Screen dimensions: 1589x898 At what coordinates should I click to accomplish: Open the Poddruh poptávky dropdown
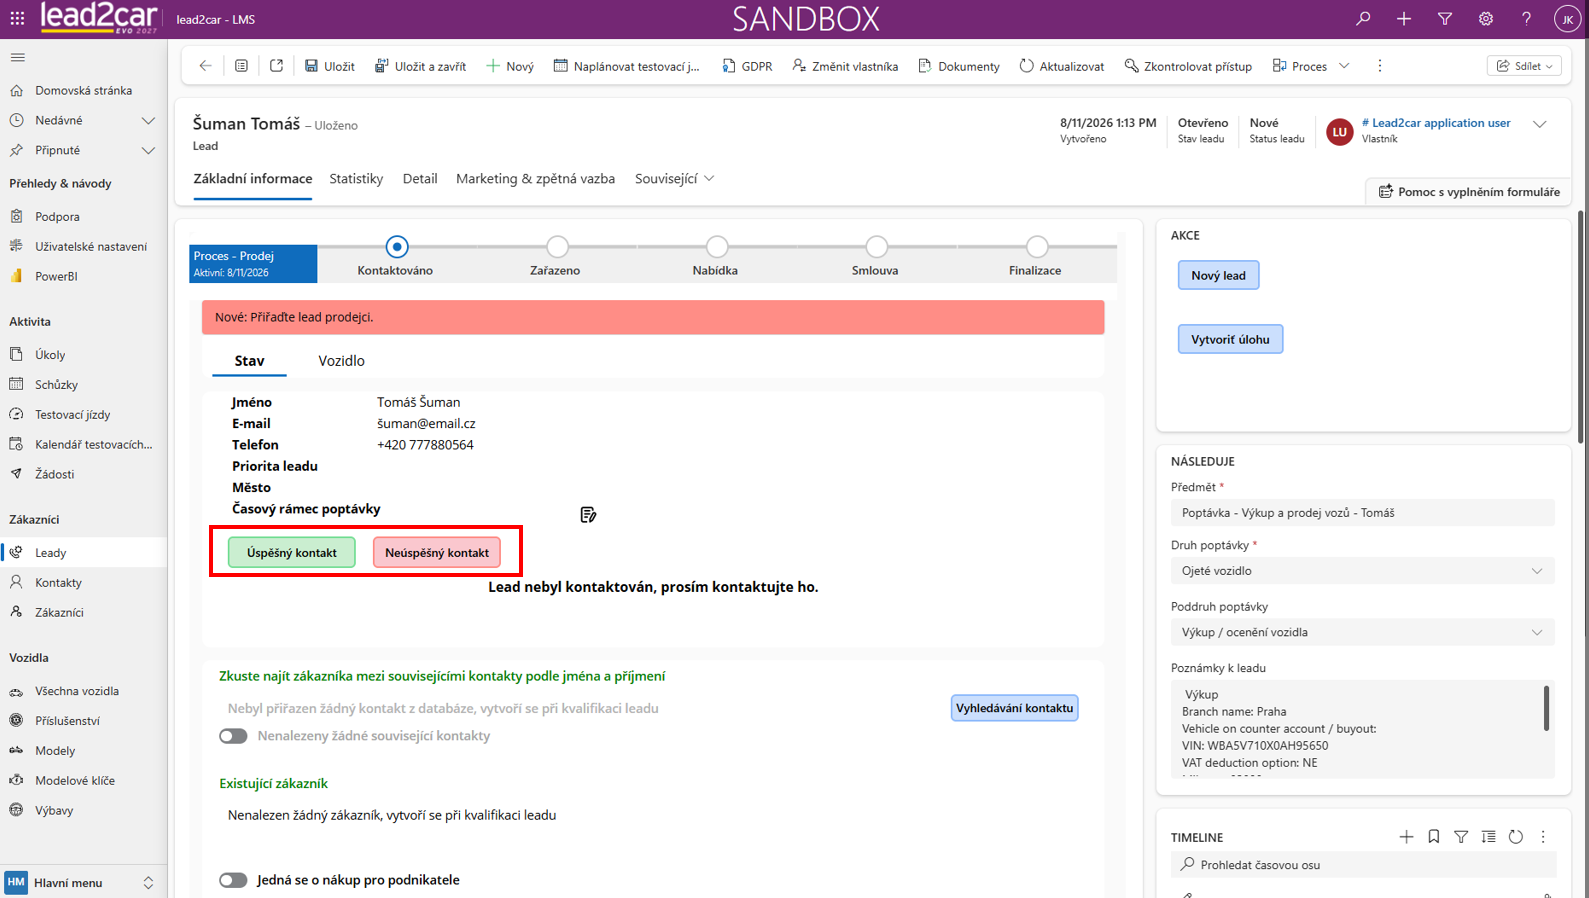tap(1362, 632)
